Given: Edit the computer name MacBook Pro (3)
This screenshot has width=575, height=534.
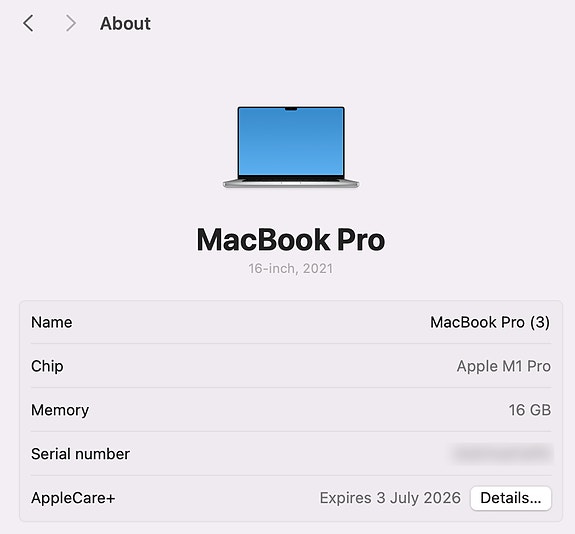Looking at the screenshot, I should [x=490, y=322].
